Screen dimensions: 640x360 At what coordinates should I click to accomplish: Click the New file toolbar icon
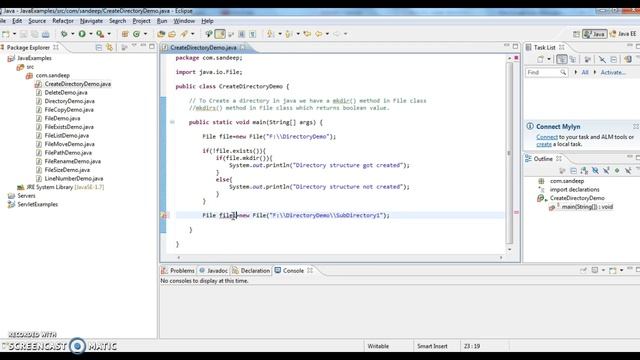(x=6, y=34)
